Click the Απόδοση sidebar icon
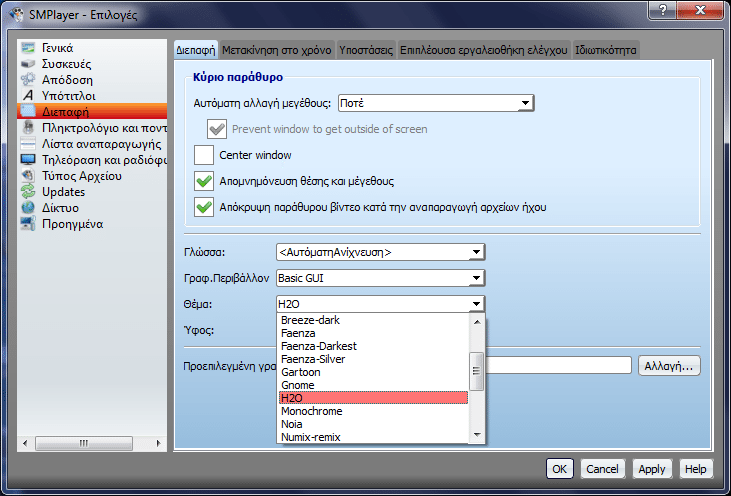731x496 pixels. point(28,80)
